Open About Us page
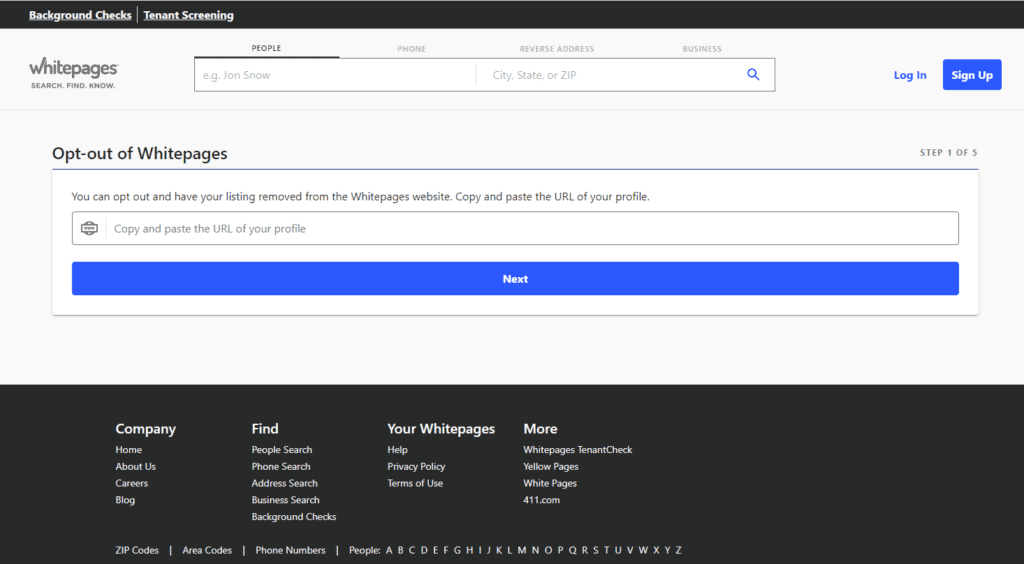This screenshot has width=1024, height=564. pos(136,467)
